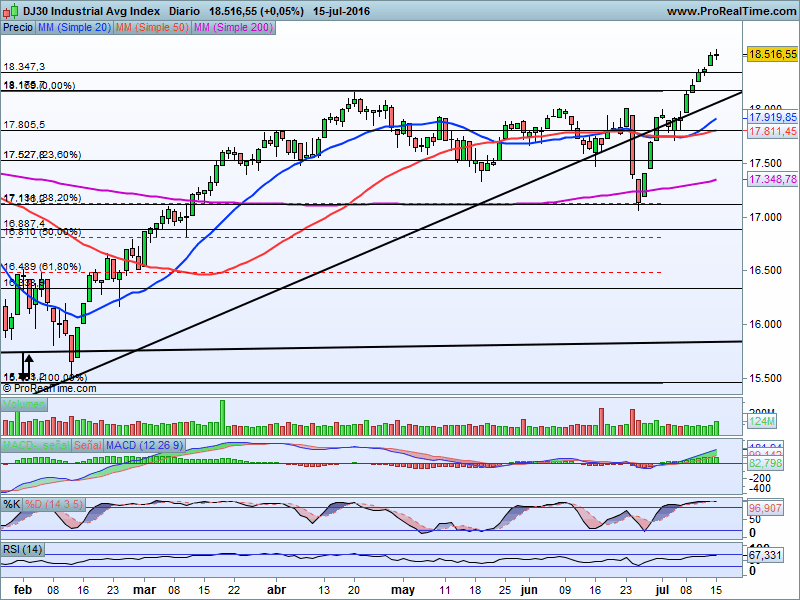This screenshot has width=800, height=600.
Task: Click the 124M volume value tag
Action: (x=762, y=421)
